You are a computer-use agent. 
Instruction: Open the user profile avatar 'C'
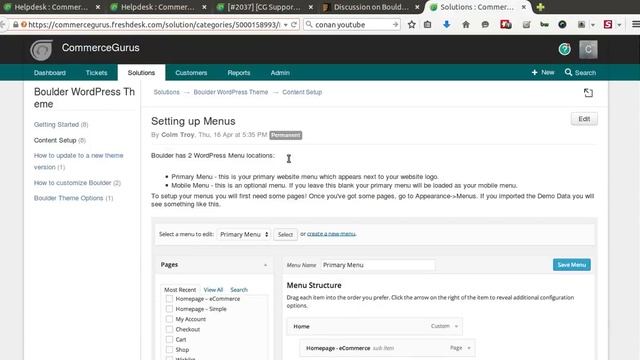coord(588,49)
